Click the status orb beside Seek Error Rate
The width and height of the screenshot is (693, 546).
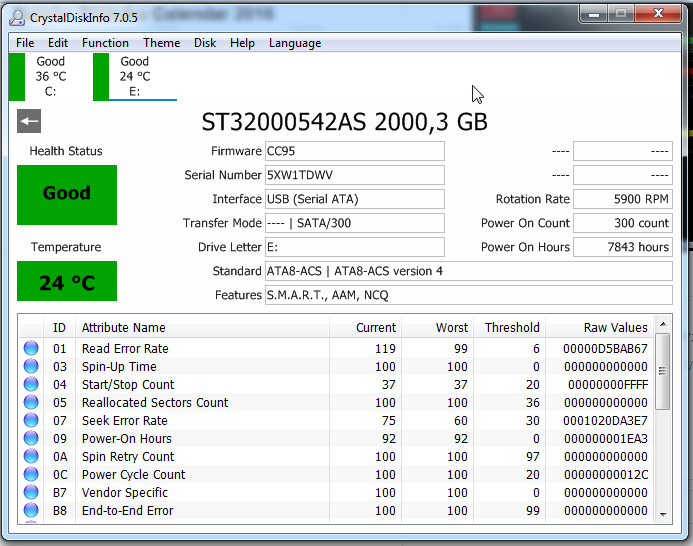tap(31, 420)
